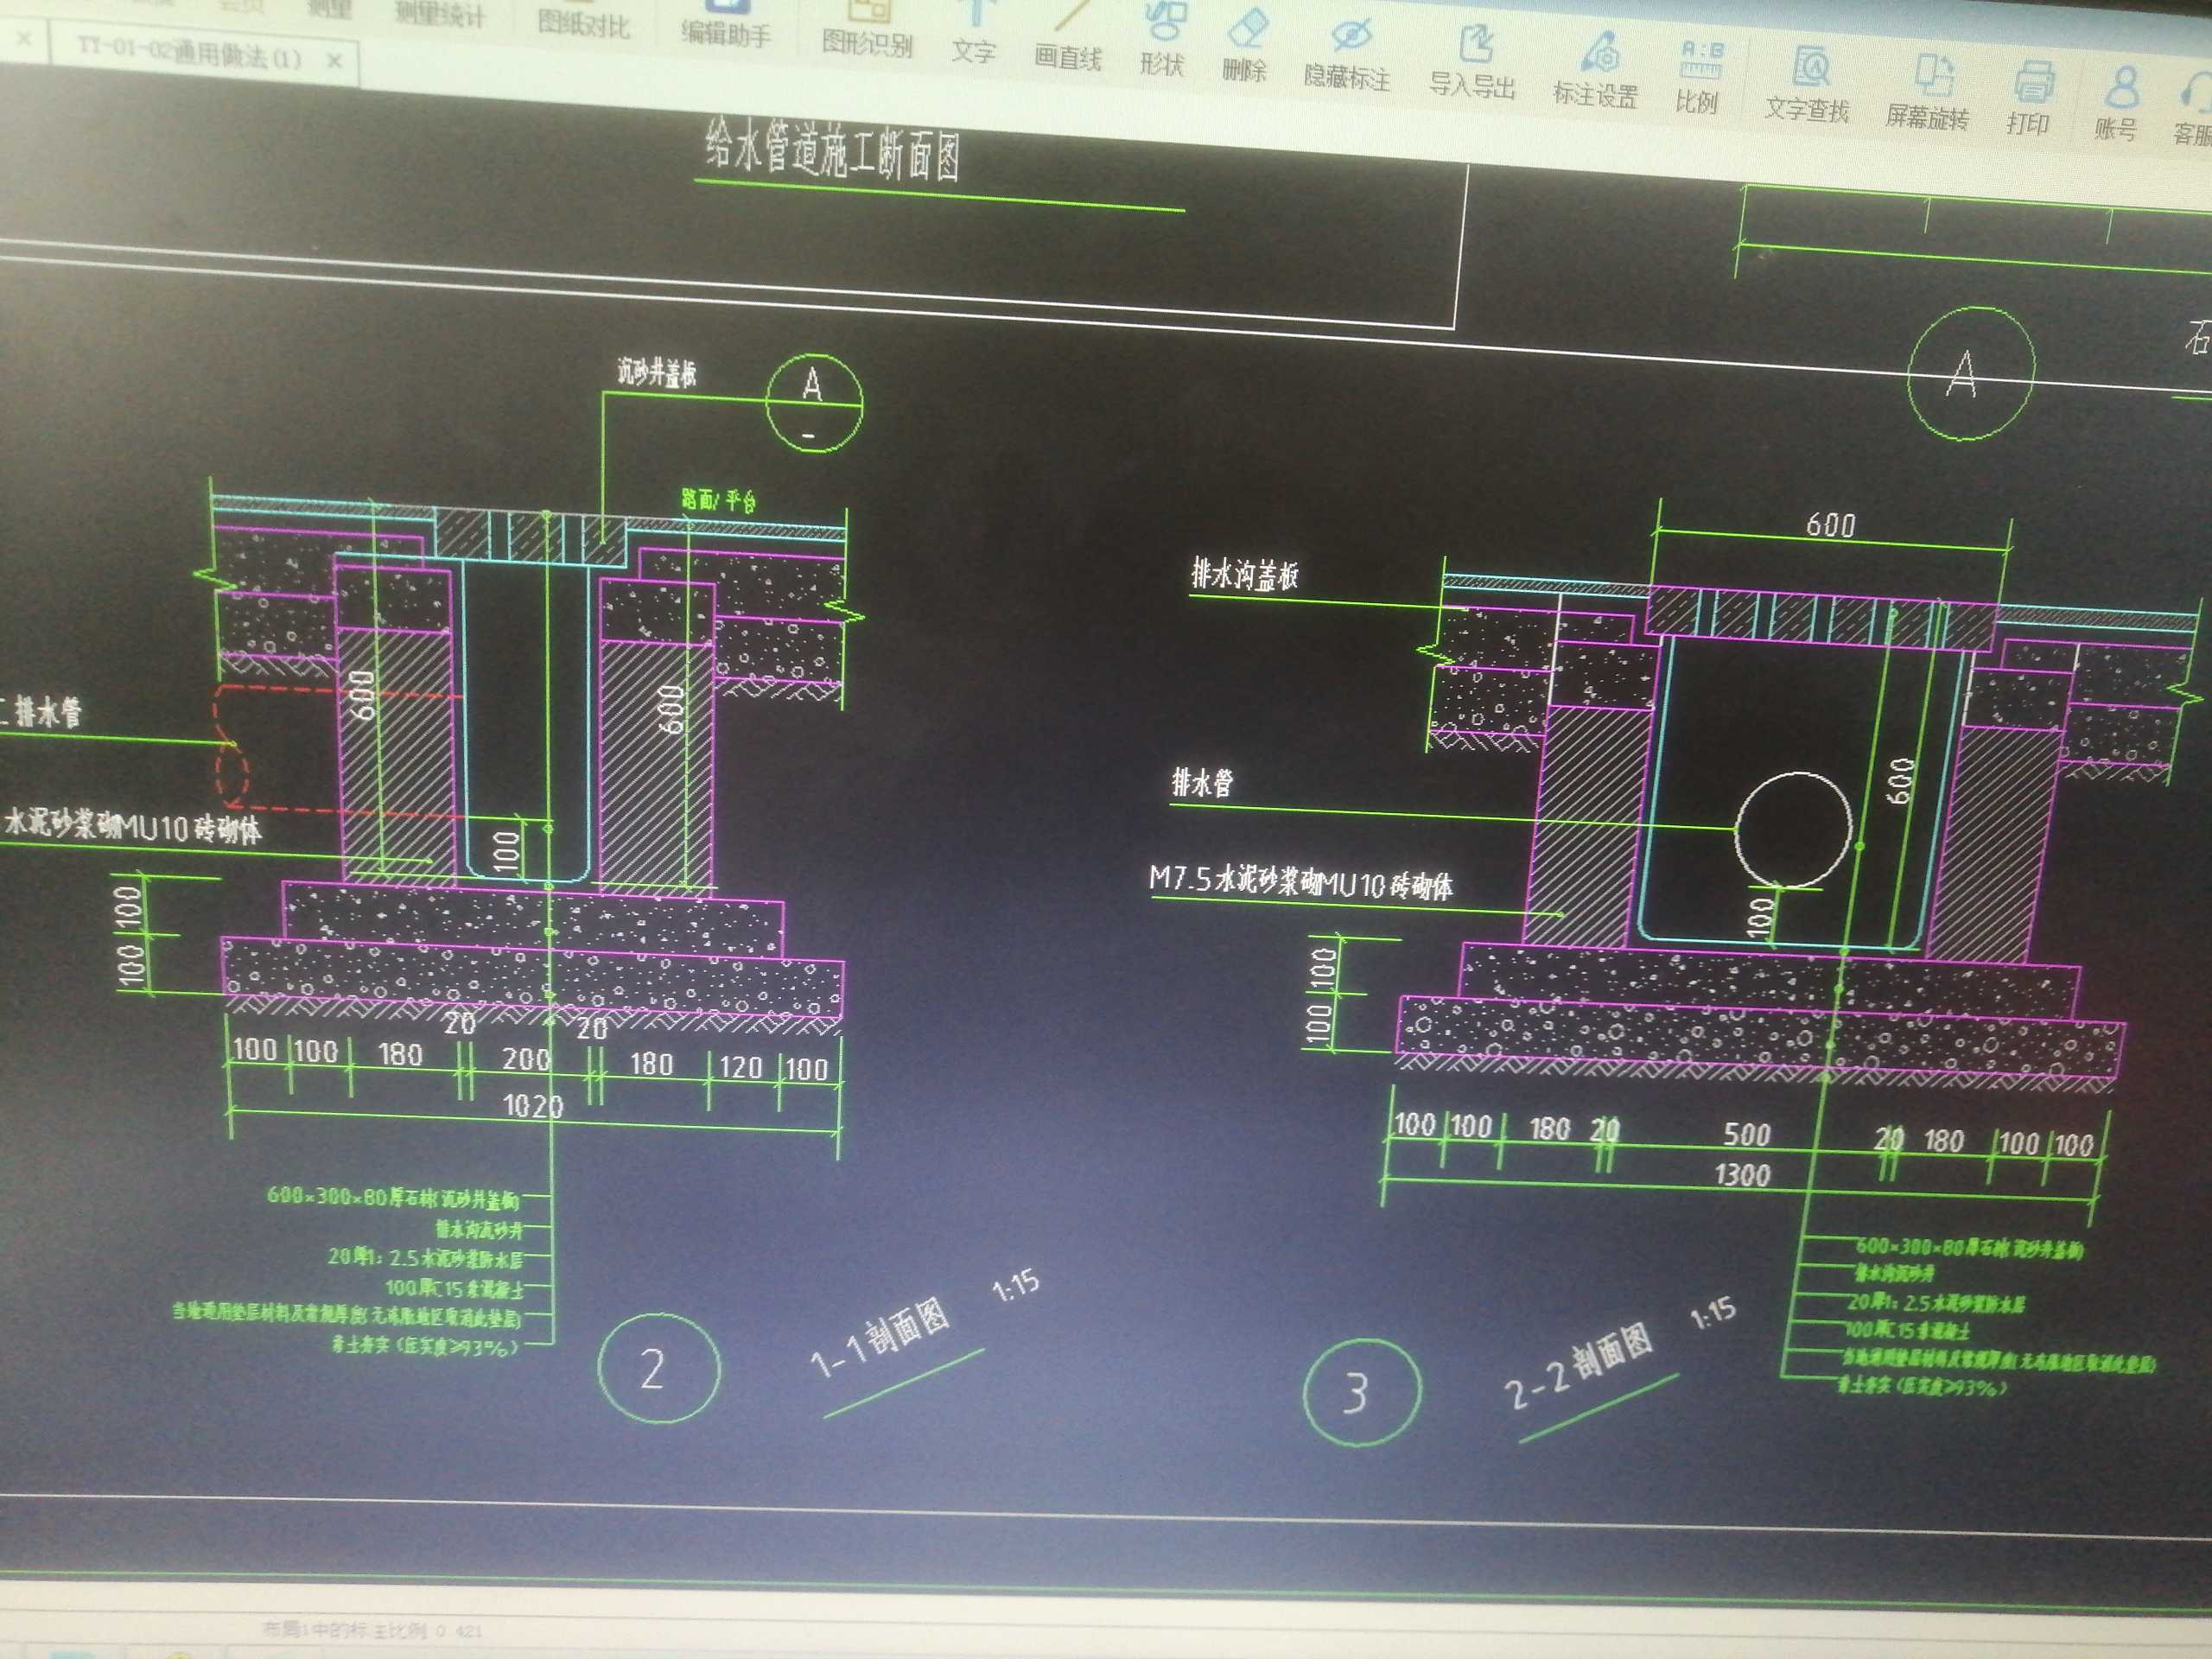The image size is (2212, 1659).
Task: Click the 2-2剖面图 section title
Action: tap(1579, 1366)
